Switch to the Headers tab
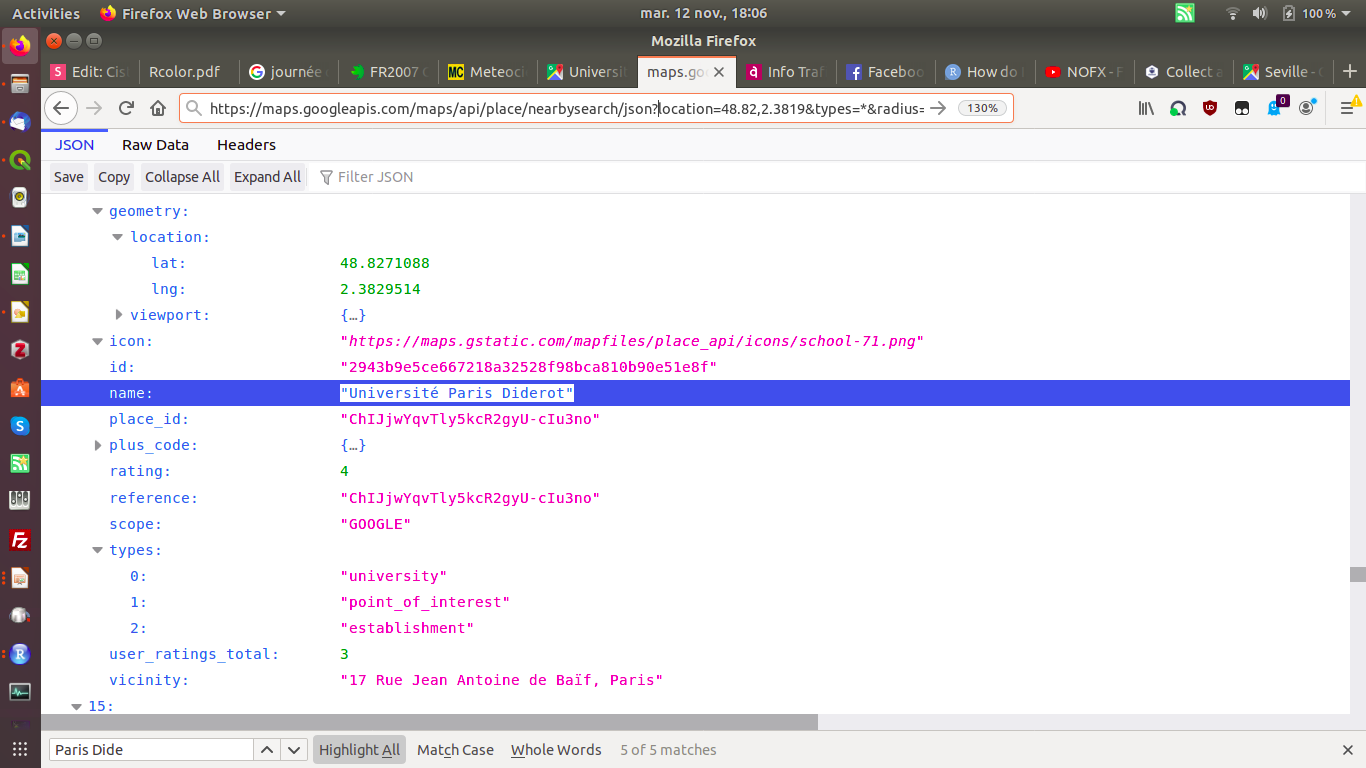Viewport: 1366px width, 768px height. (246, 145)
